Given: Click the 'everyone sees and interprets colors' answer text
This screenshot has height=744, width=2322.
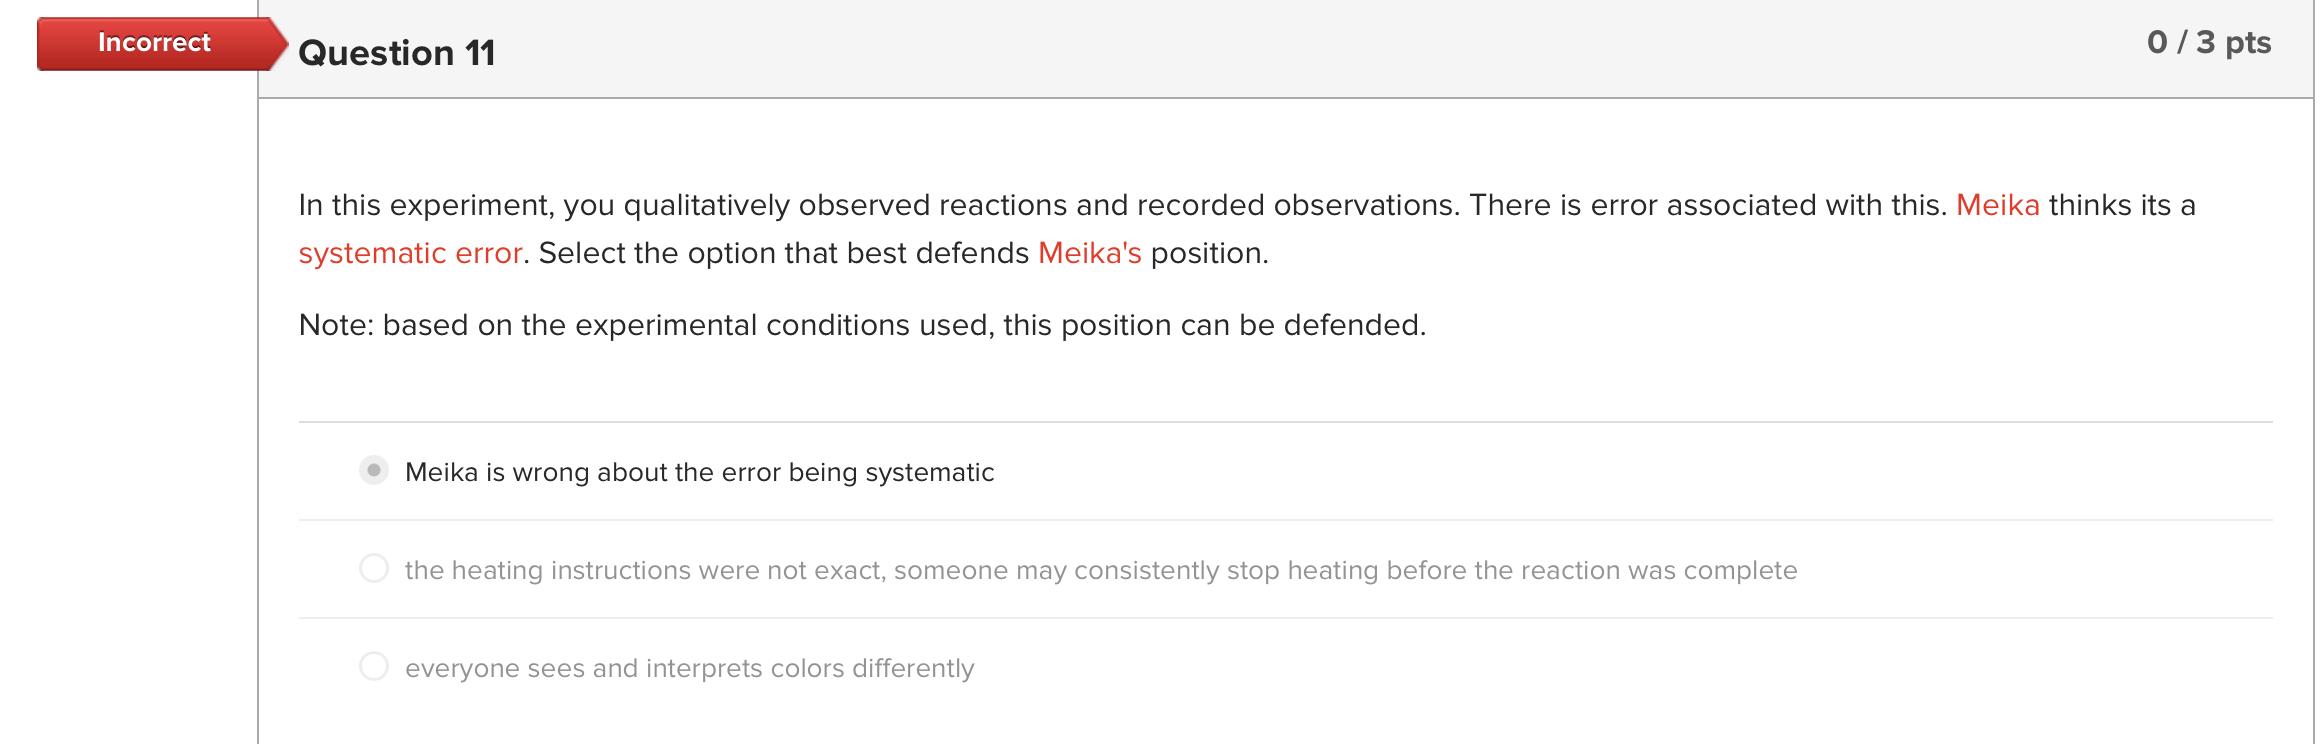Looking at the screenshot, I should (689, 668).
